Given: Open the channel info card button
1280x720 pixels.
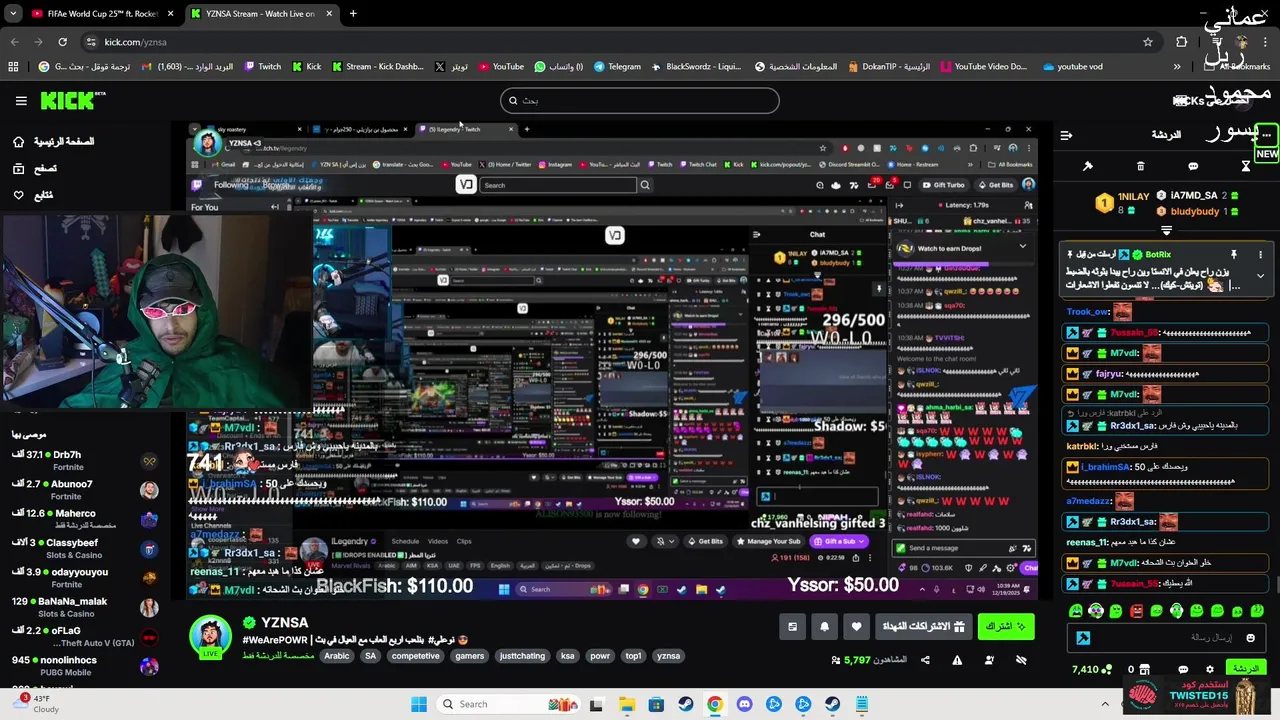Looking at the screenshot, I should (x=792, y=627).
